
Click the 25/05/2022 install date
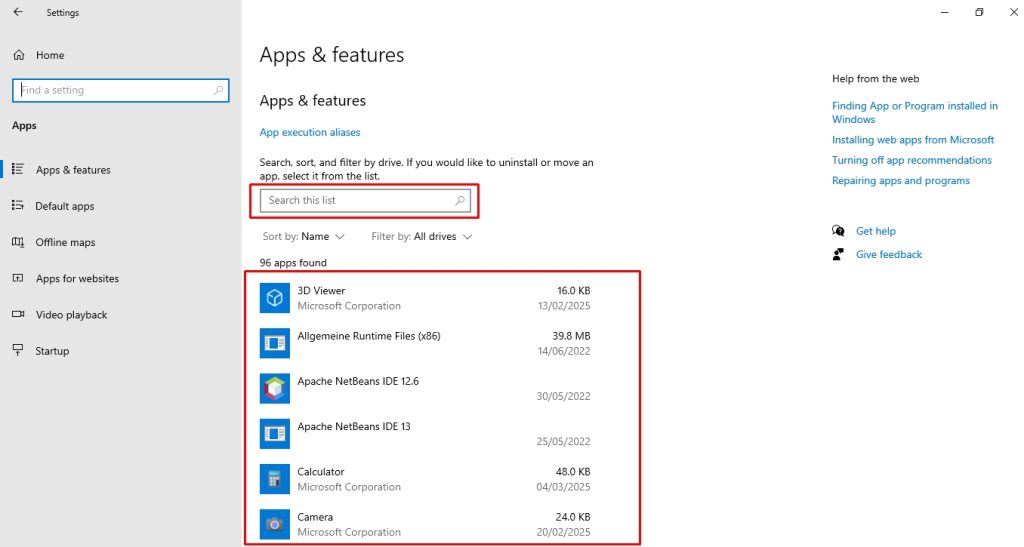[564, 441]
